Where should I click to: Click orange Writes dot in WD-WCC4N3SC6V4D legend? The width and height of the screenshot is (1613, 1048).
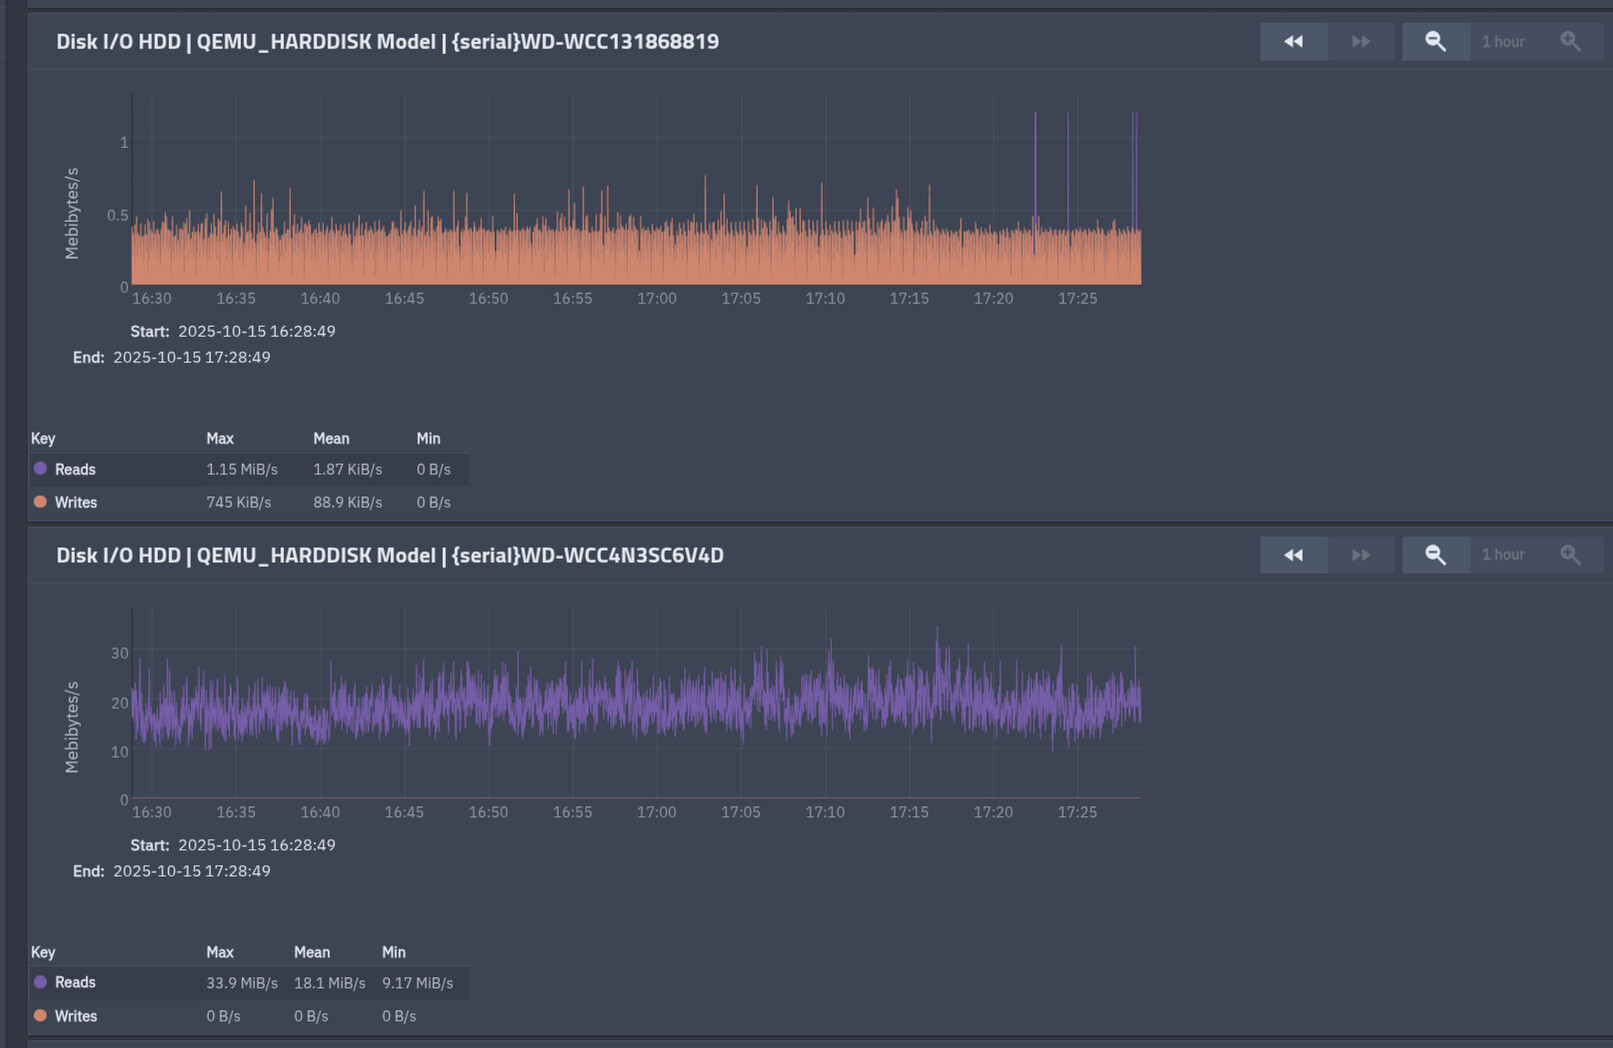tap(40, 1015)
